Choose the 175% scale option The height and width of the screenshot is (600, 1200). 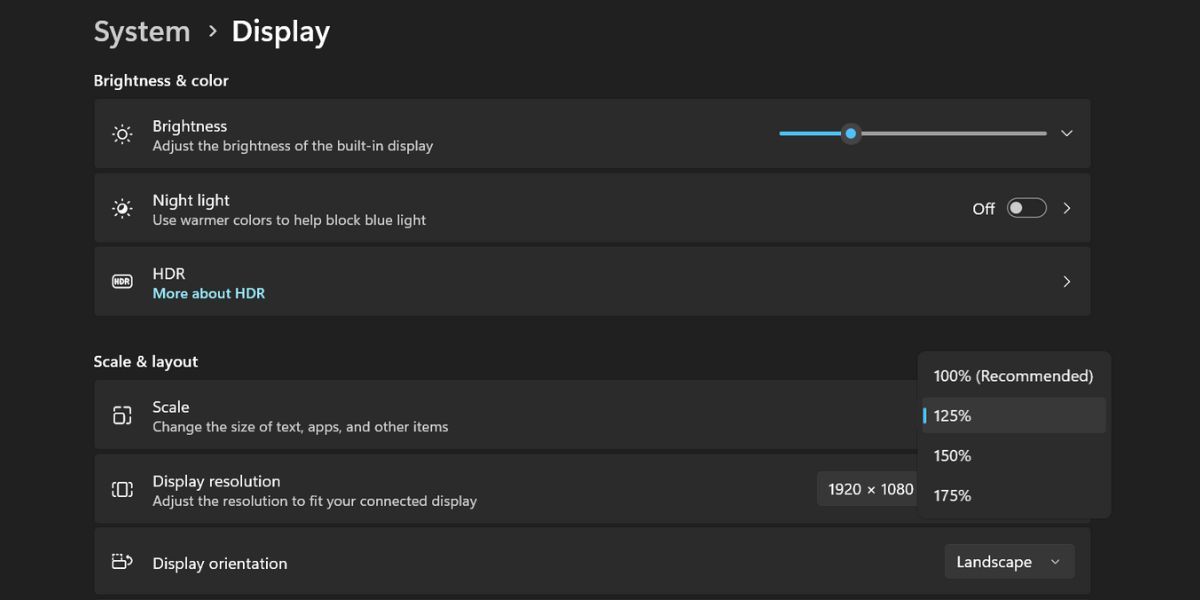point(1014,496)
